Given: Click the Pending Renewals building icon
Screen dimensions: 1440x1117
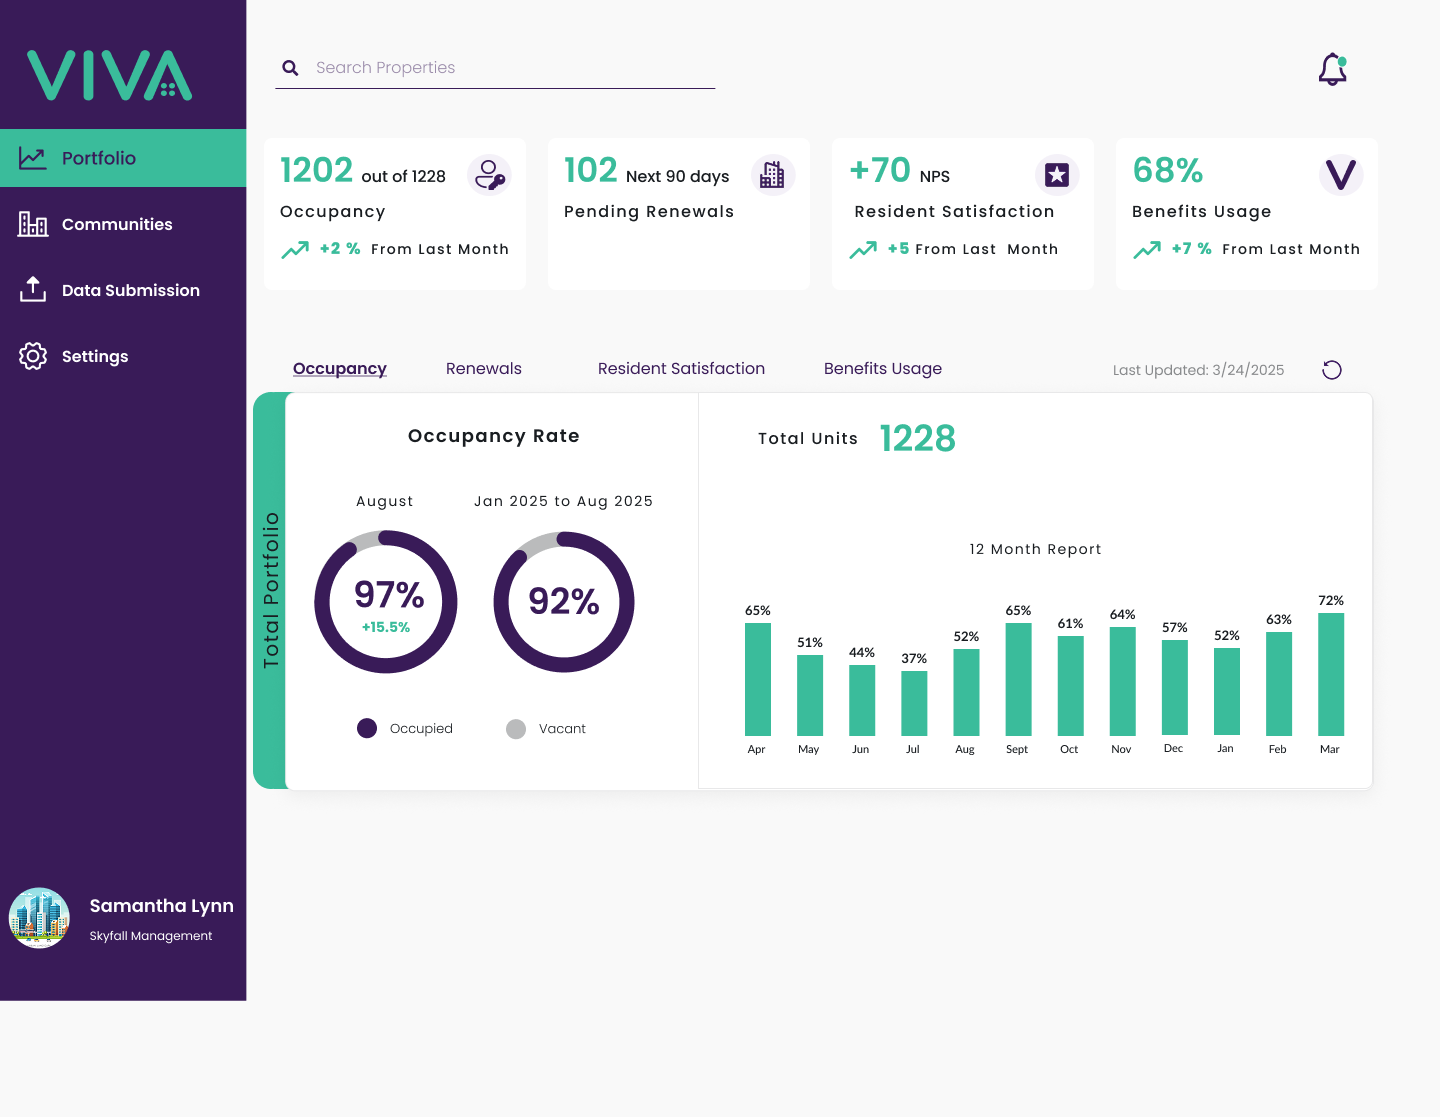Looking at the screenshot, I should 773,175.
